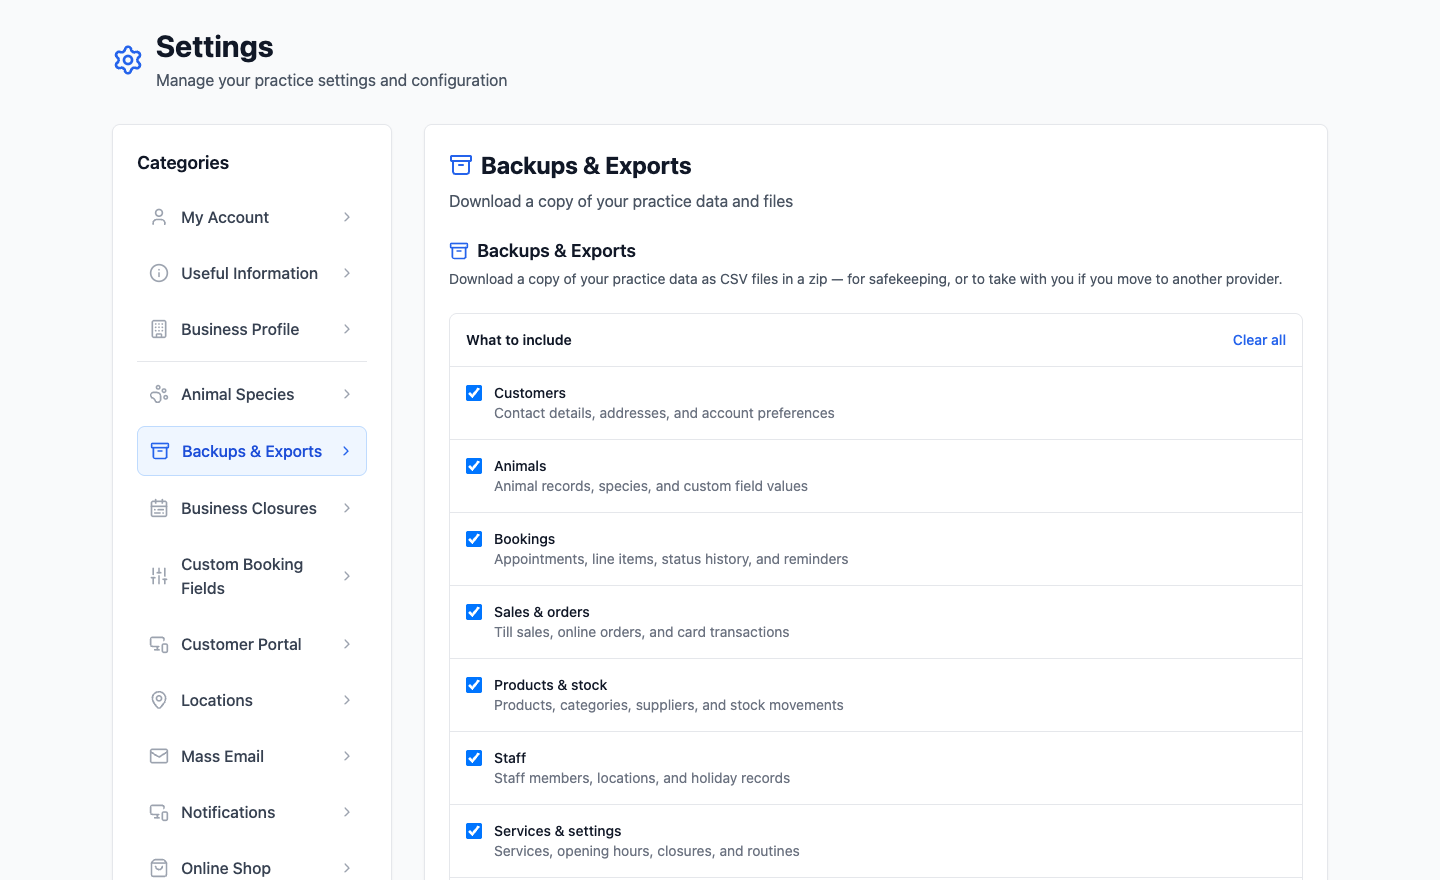
Task: Toggle the Sales & orders checkbox
Action: (474, 612)
